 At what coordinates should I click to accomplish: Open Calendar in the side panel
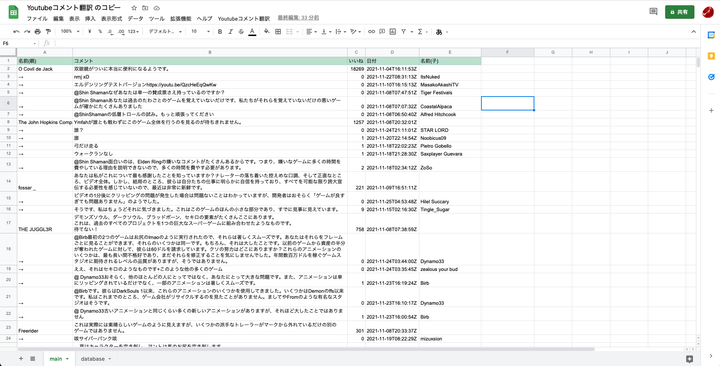711,35
